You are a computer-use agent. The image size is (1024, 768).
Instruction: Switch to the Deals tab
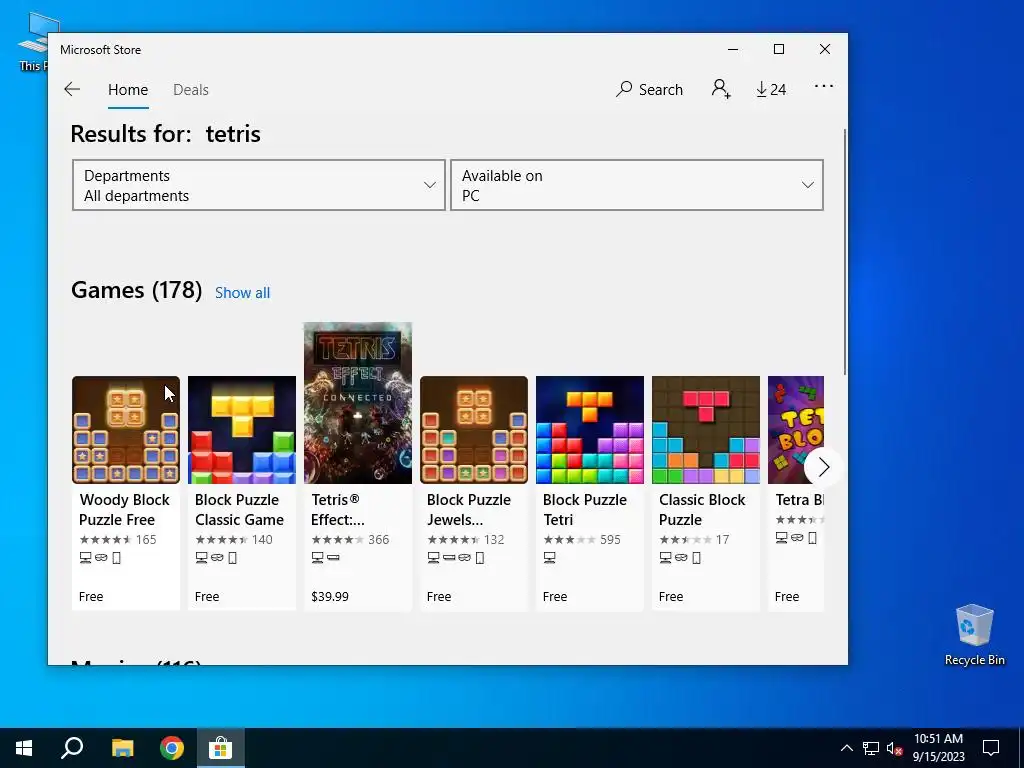coord(191,89)
